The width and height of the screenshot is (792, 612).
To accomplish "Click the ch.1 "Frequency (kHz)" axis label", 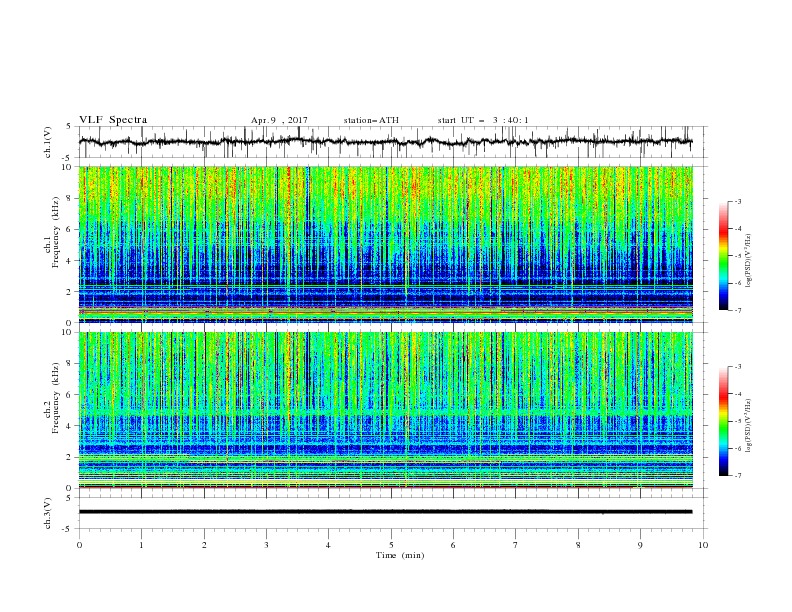I will 56,233.
